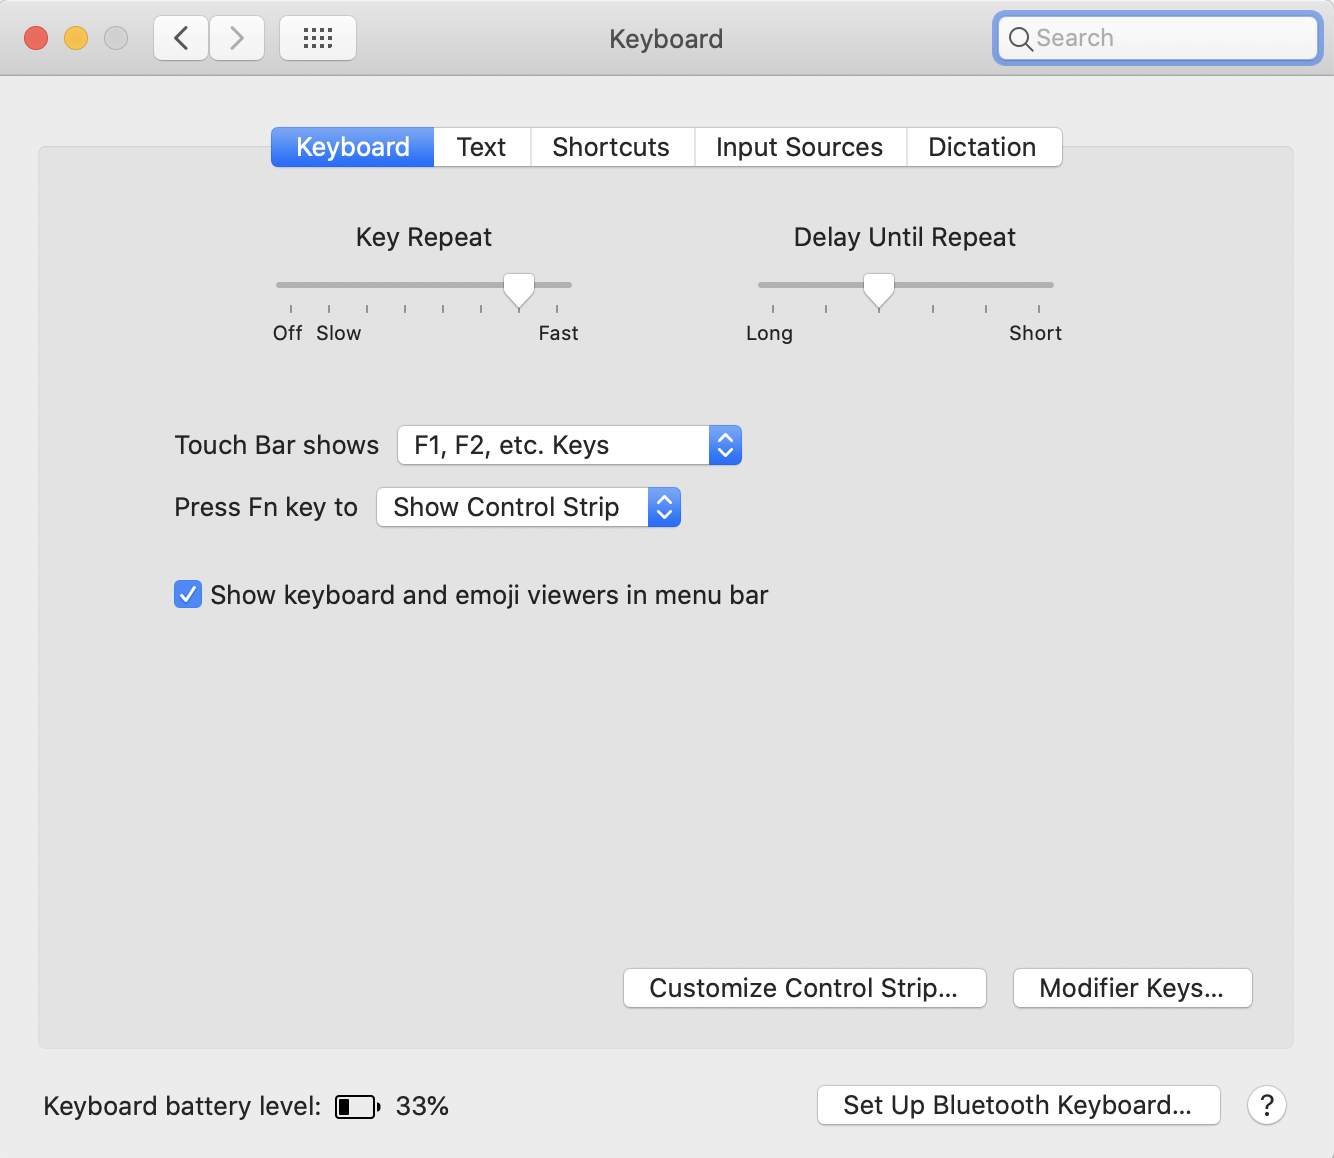Open the Input Sources tab
The height and width of the screenshot is (1158, 1334).
click(x=799, y=147)
